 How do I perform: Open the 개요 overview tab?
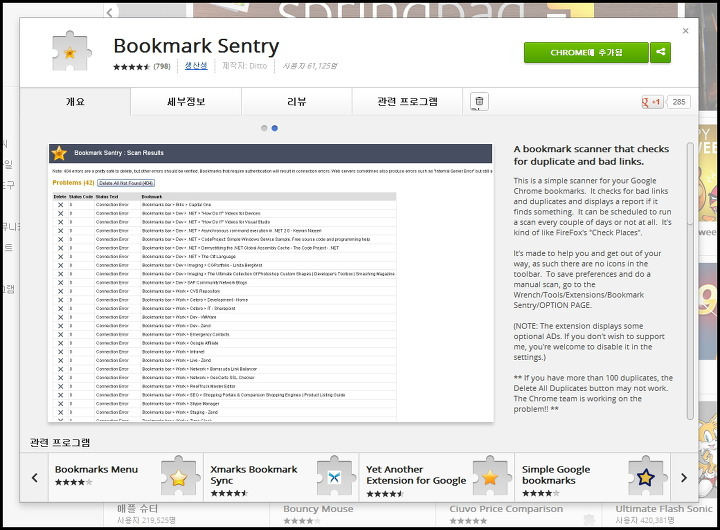(x=75, y=101)
